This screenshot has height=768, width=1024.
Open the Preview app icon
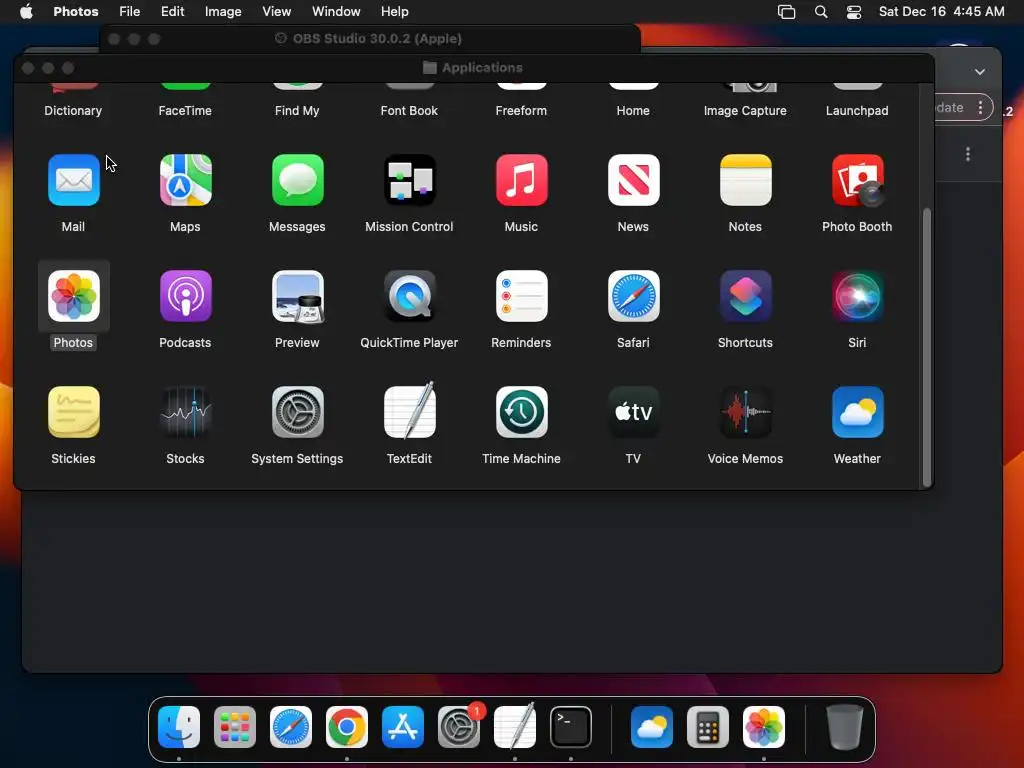coord(297,296)
